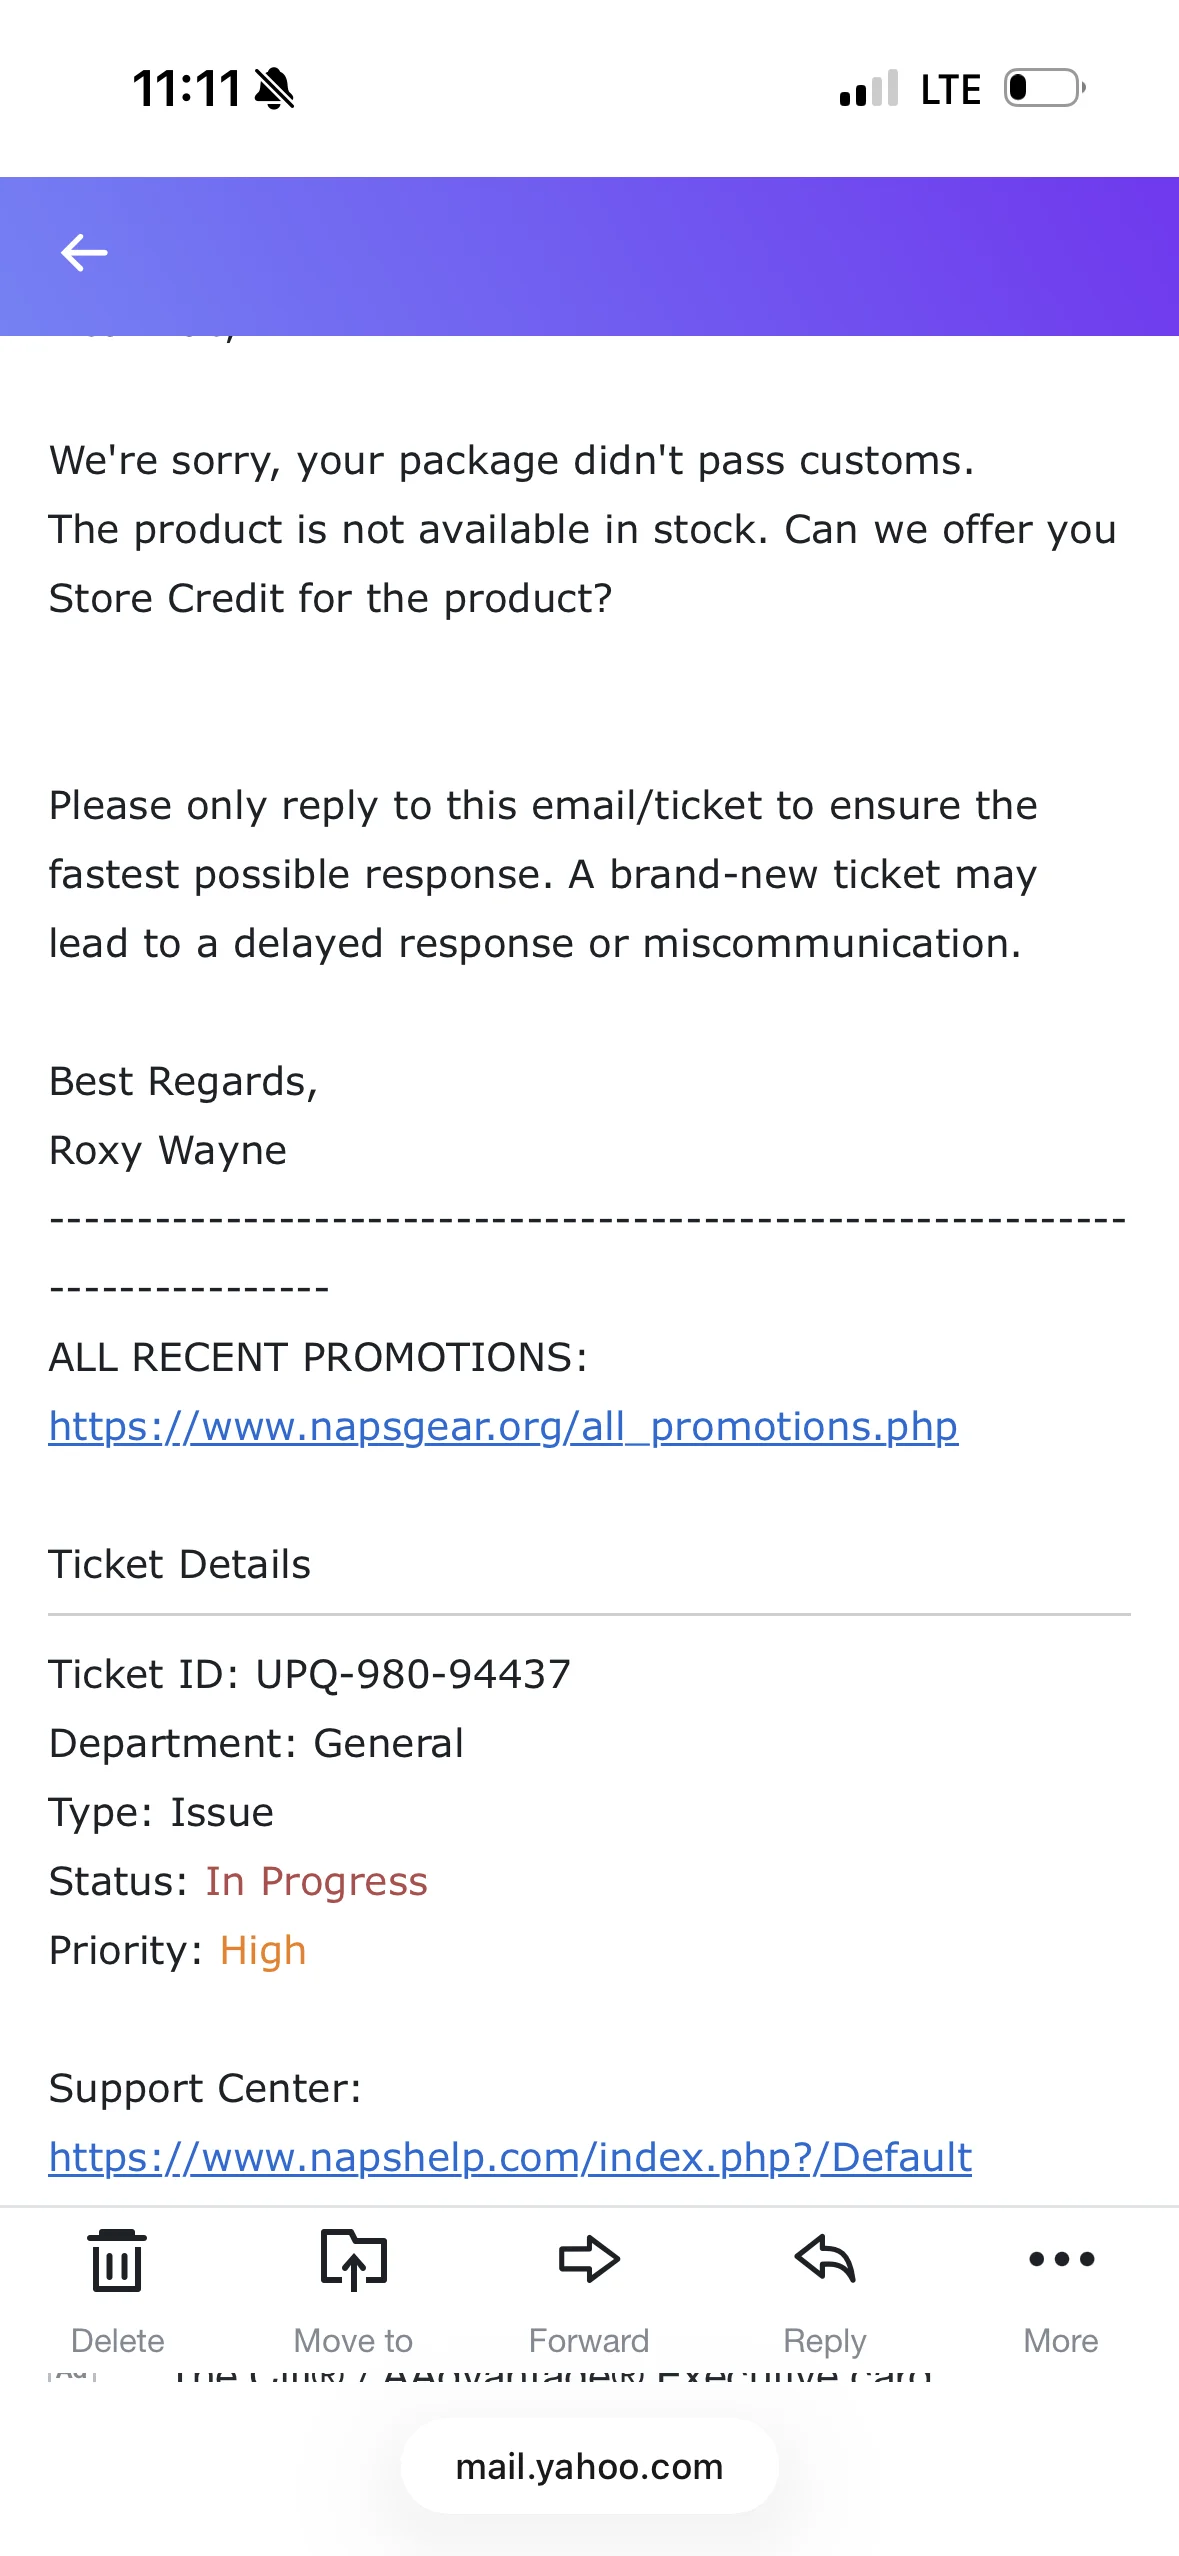Viewport: 1179px width, 2556px height.
Task: Tap the Reply arrow icon
Action: coord(825,2259)
